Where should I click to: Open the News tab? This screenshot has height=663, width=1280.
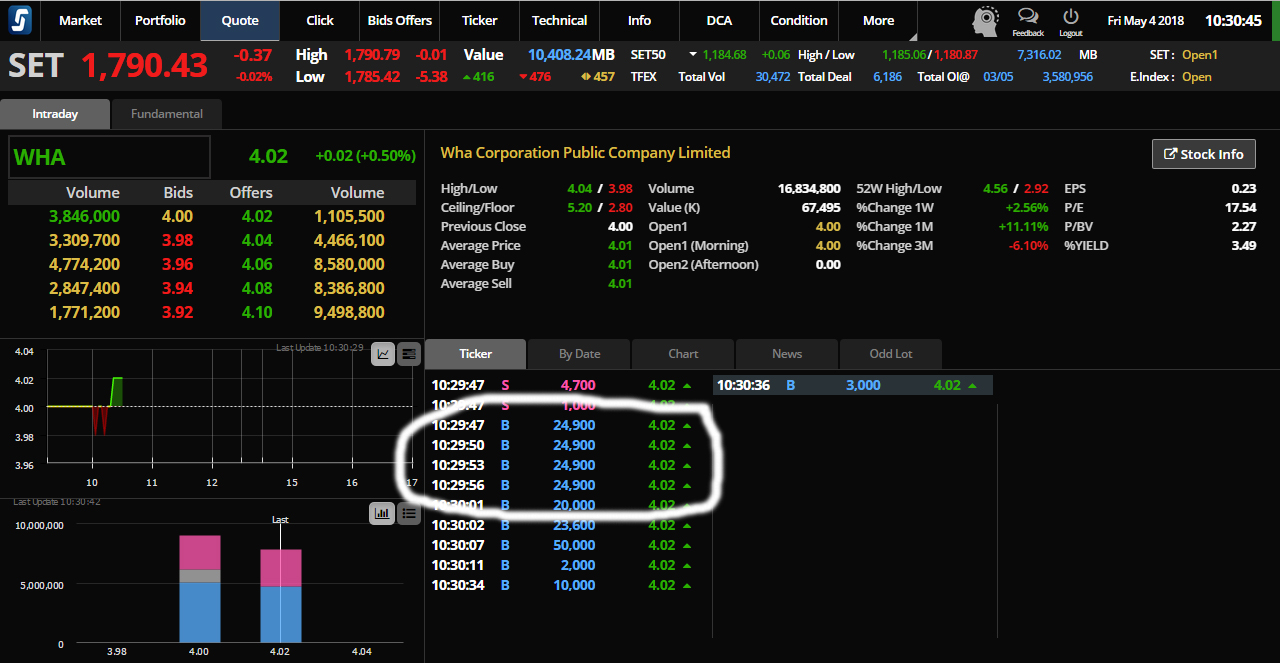tap(787, 354)
